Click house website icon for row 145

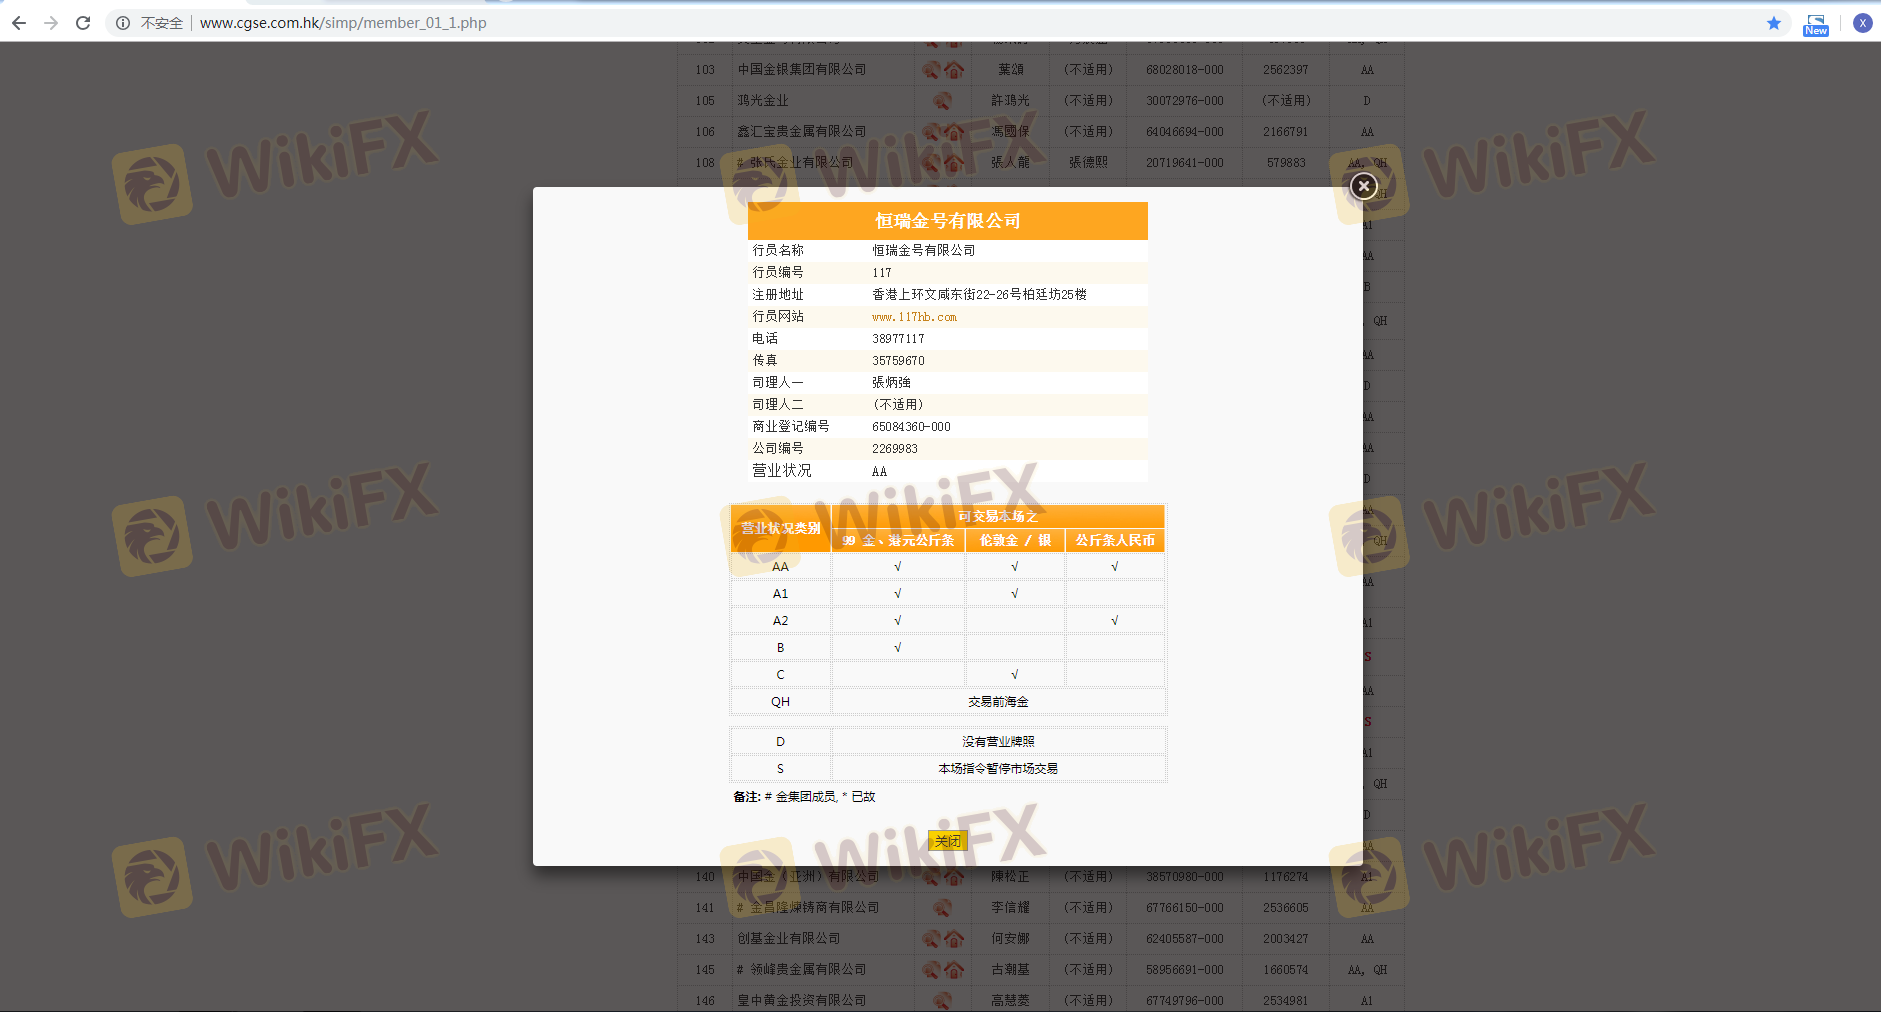coord(955,970)
